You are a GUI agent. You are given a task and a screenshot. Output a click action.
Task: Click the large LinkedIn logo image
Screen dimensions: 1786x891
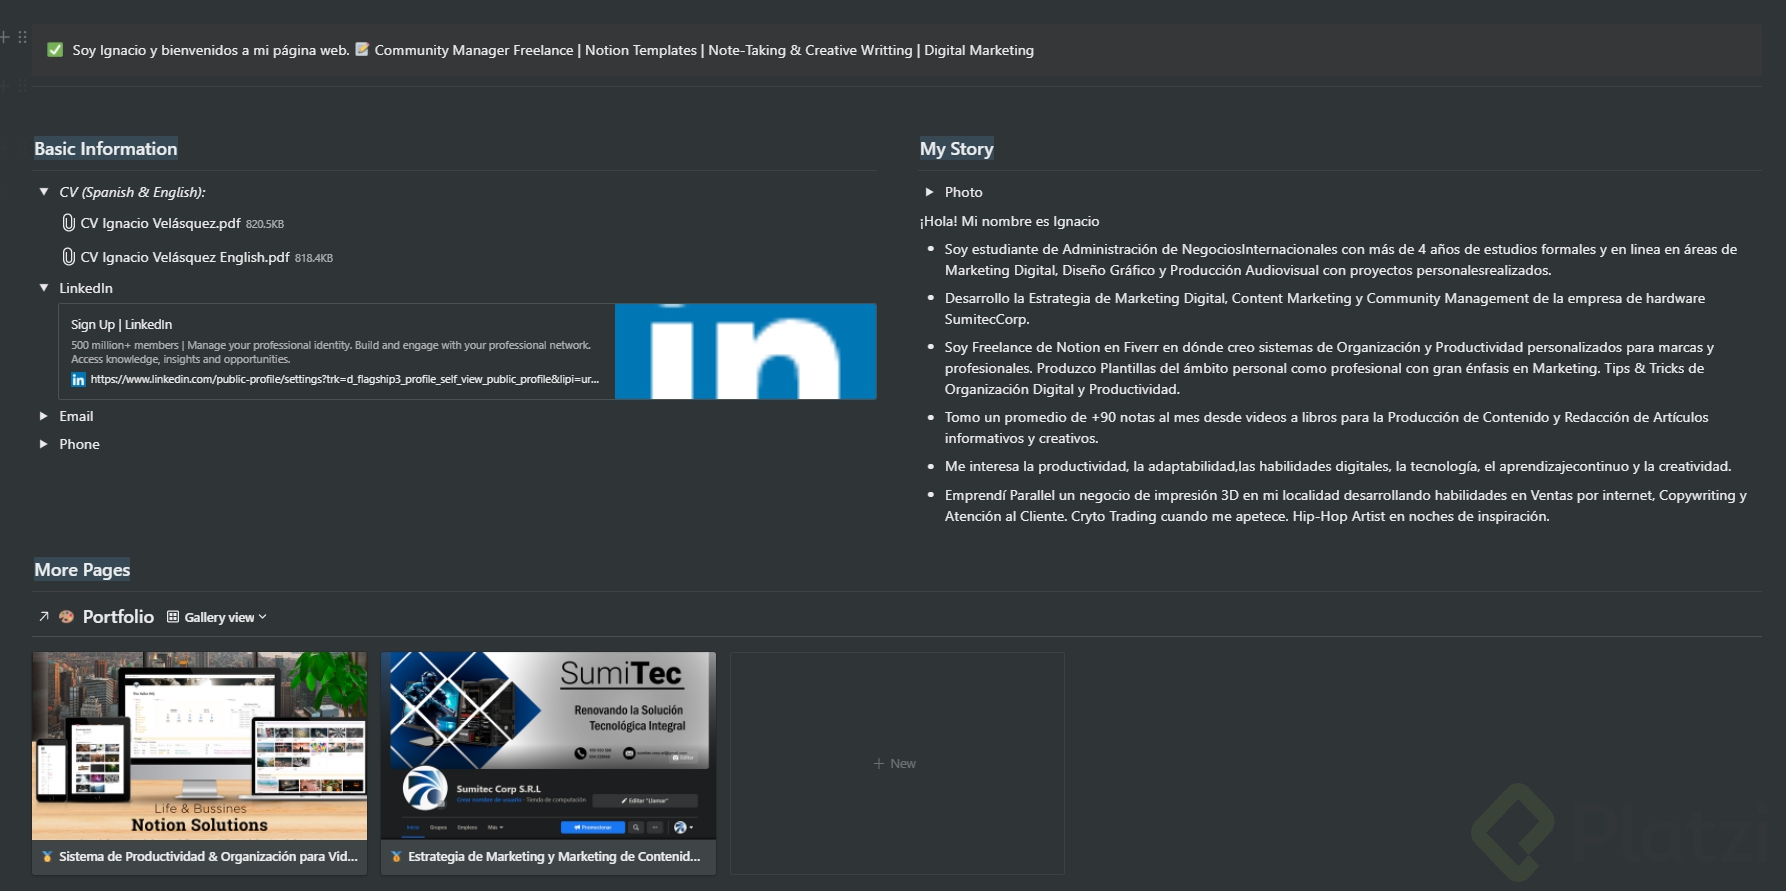pos(746,351)
